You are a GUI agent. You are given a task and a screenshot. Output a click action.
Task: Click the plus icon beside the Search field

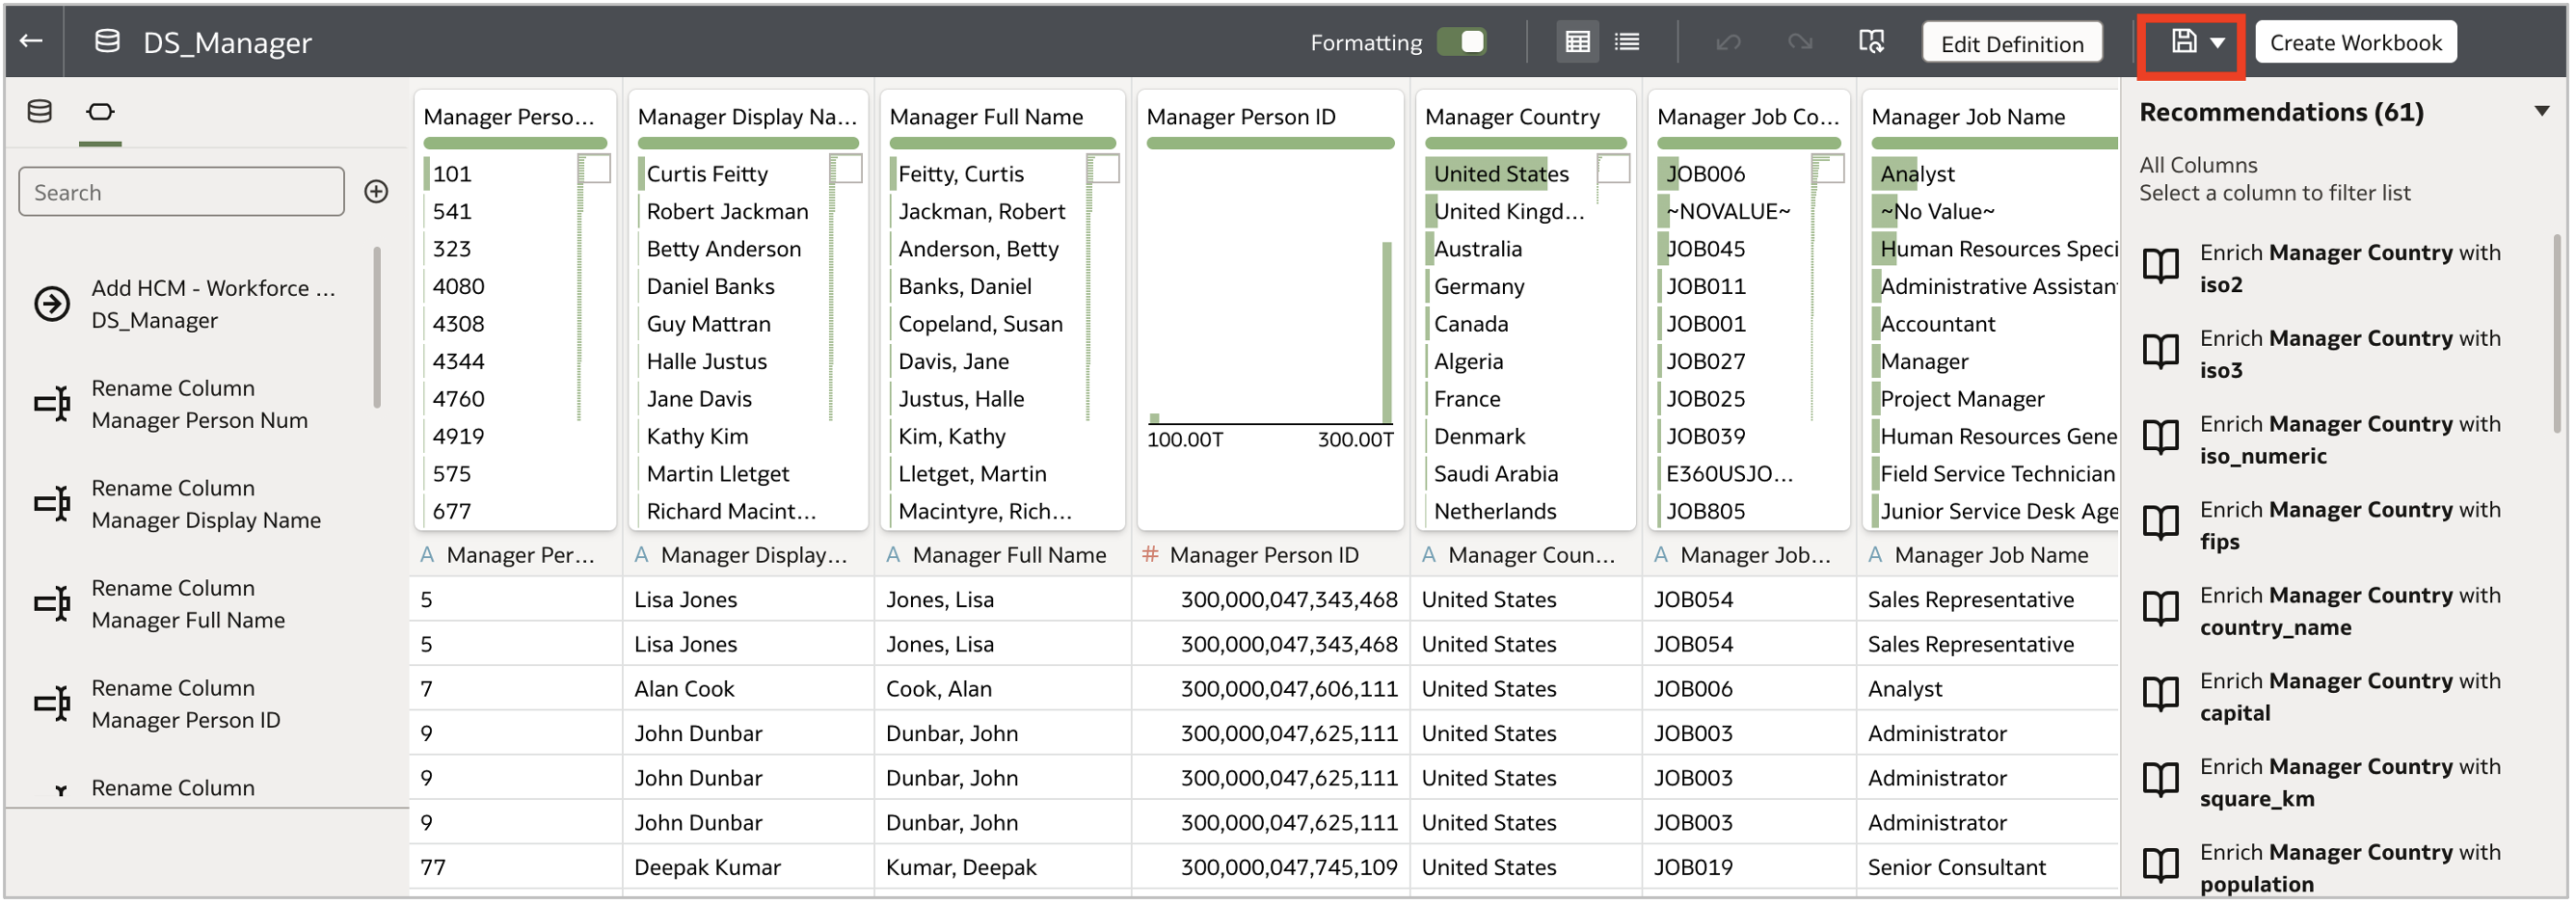point(376,192)
